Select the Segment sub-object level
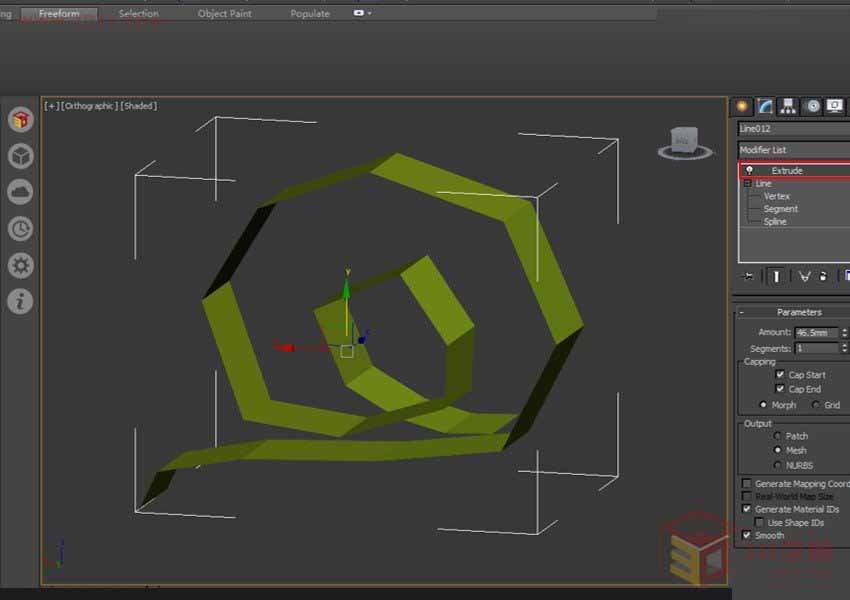Image resolution: width=850 pixels, height=600 pixels. (x=781, y=209)
